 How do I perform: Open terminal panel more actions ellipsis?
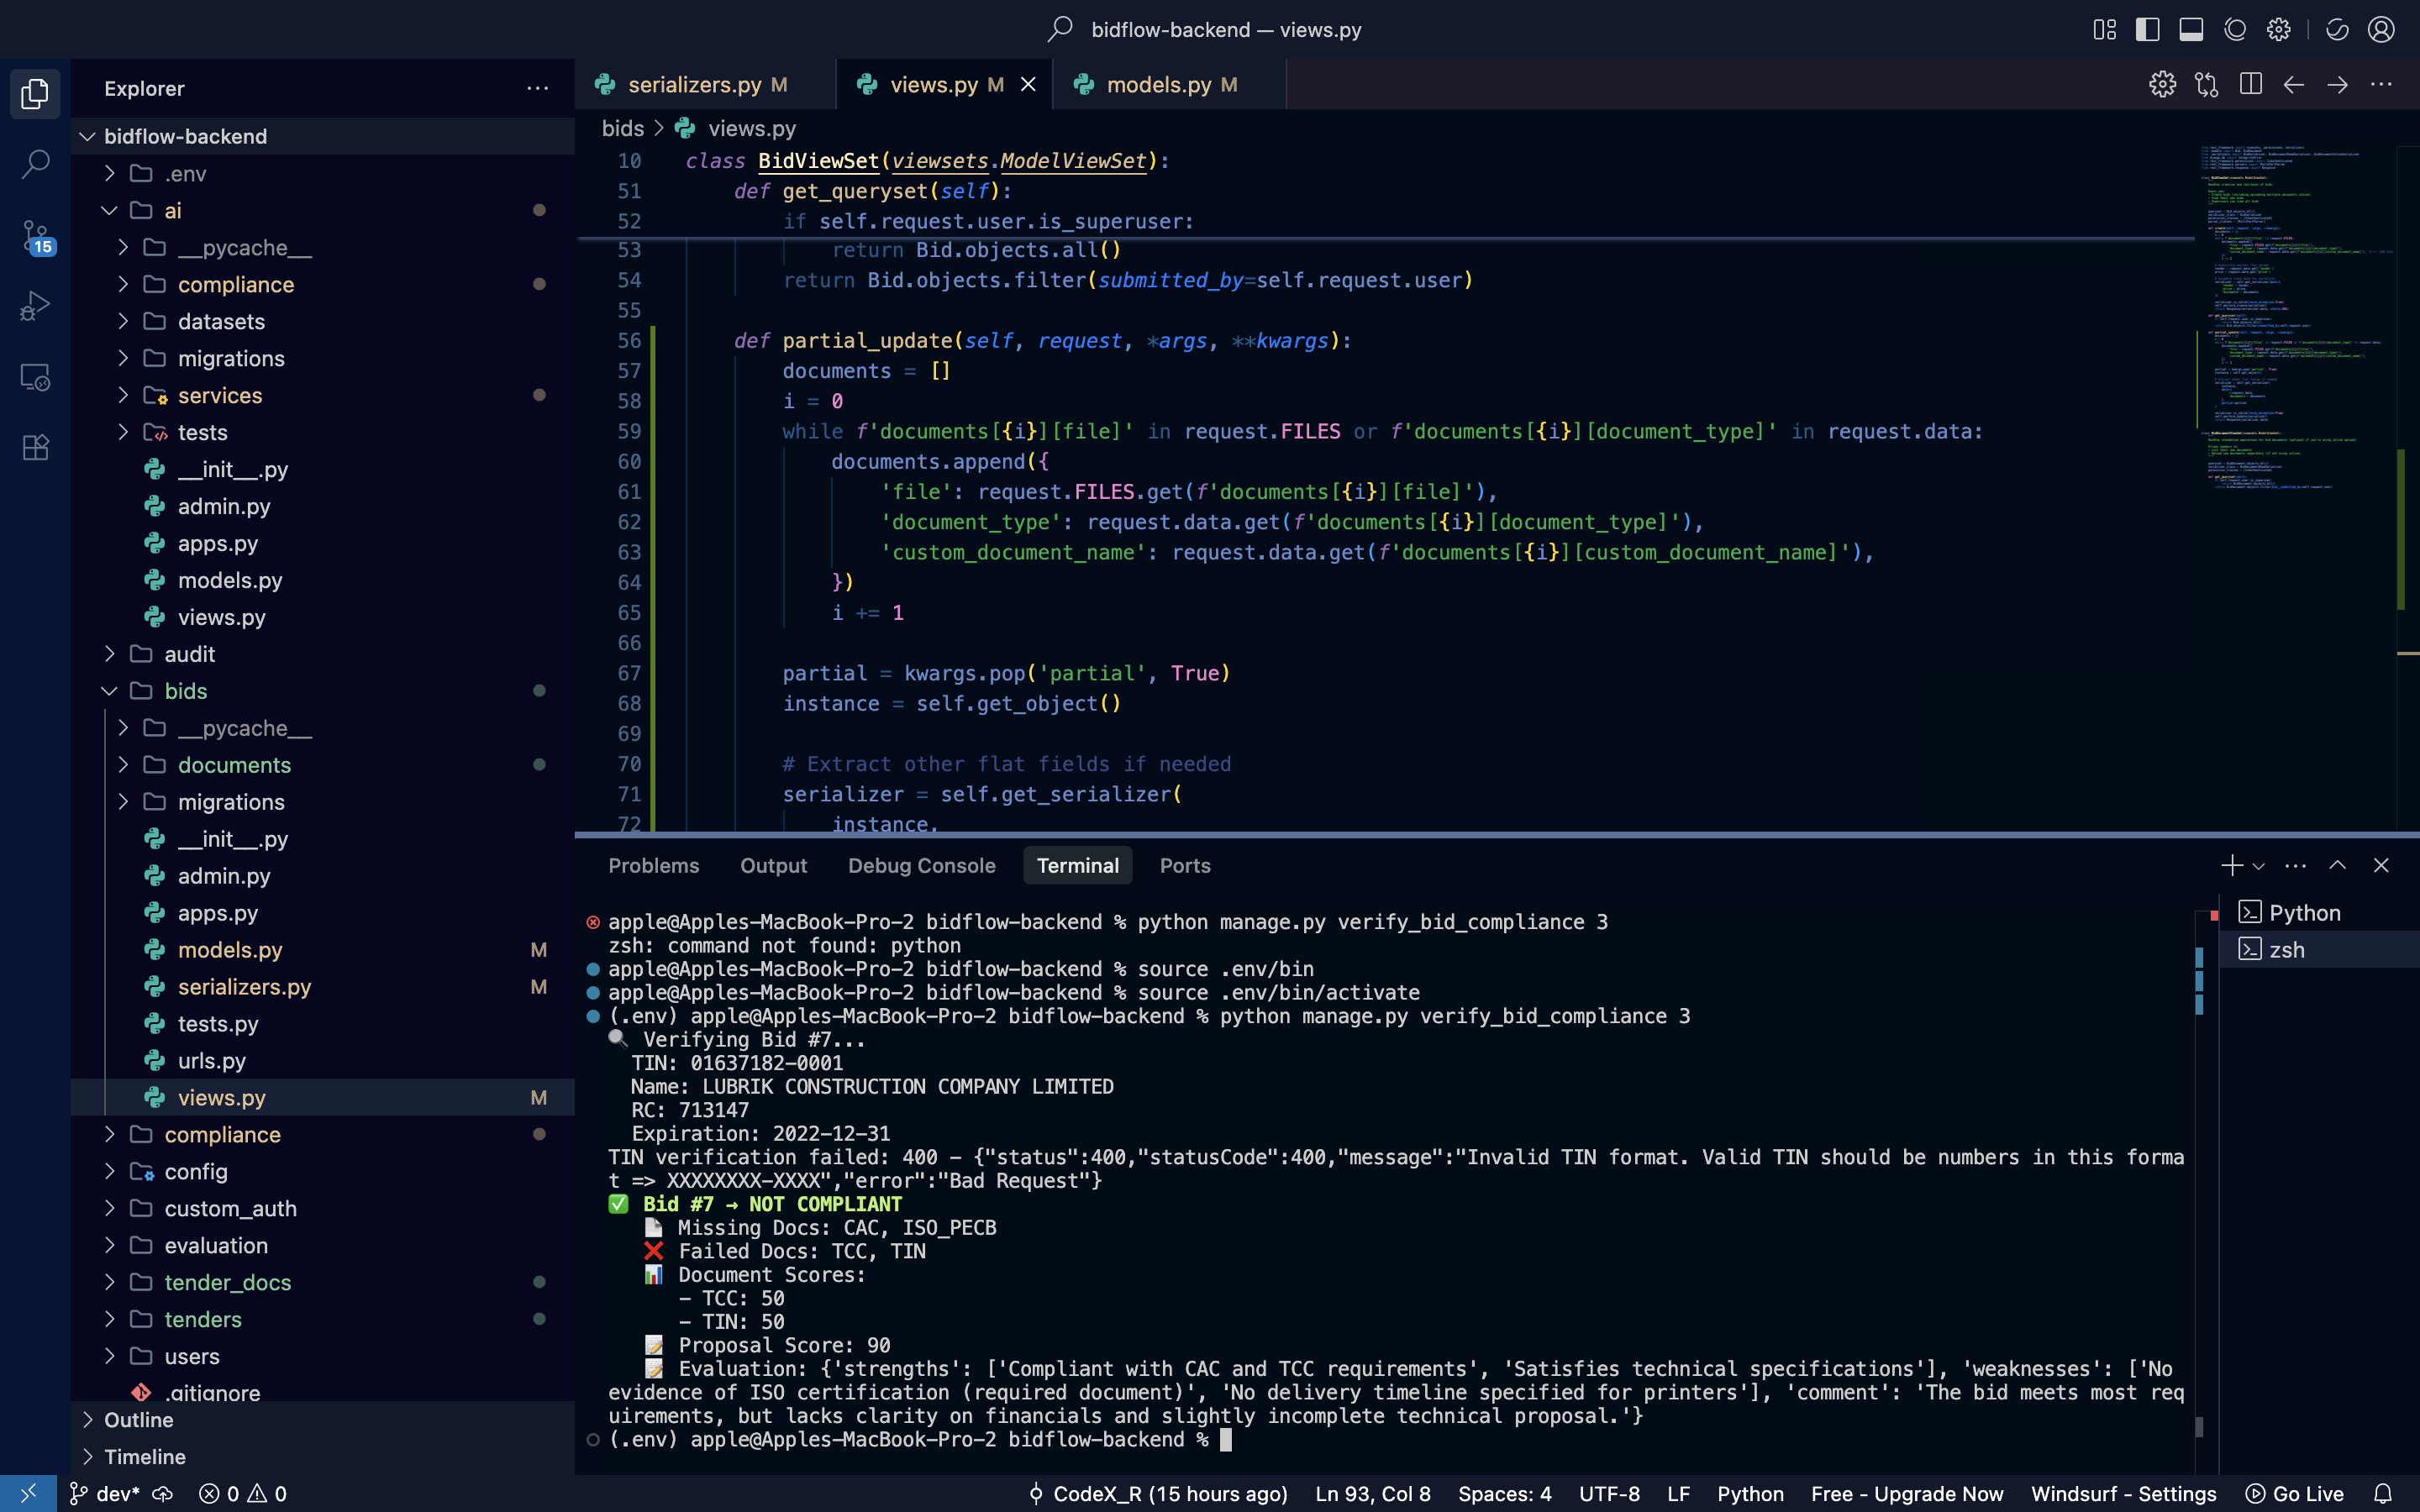click(x=2295, y=865)
